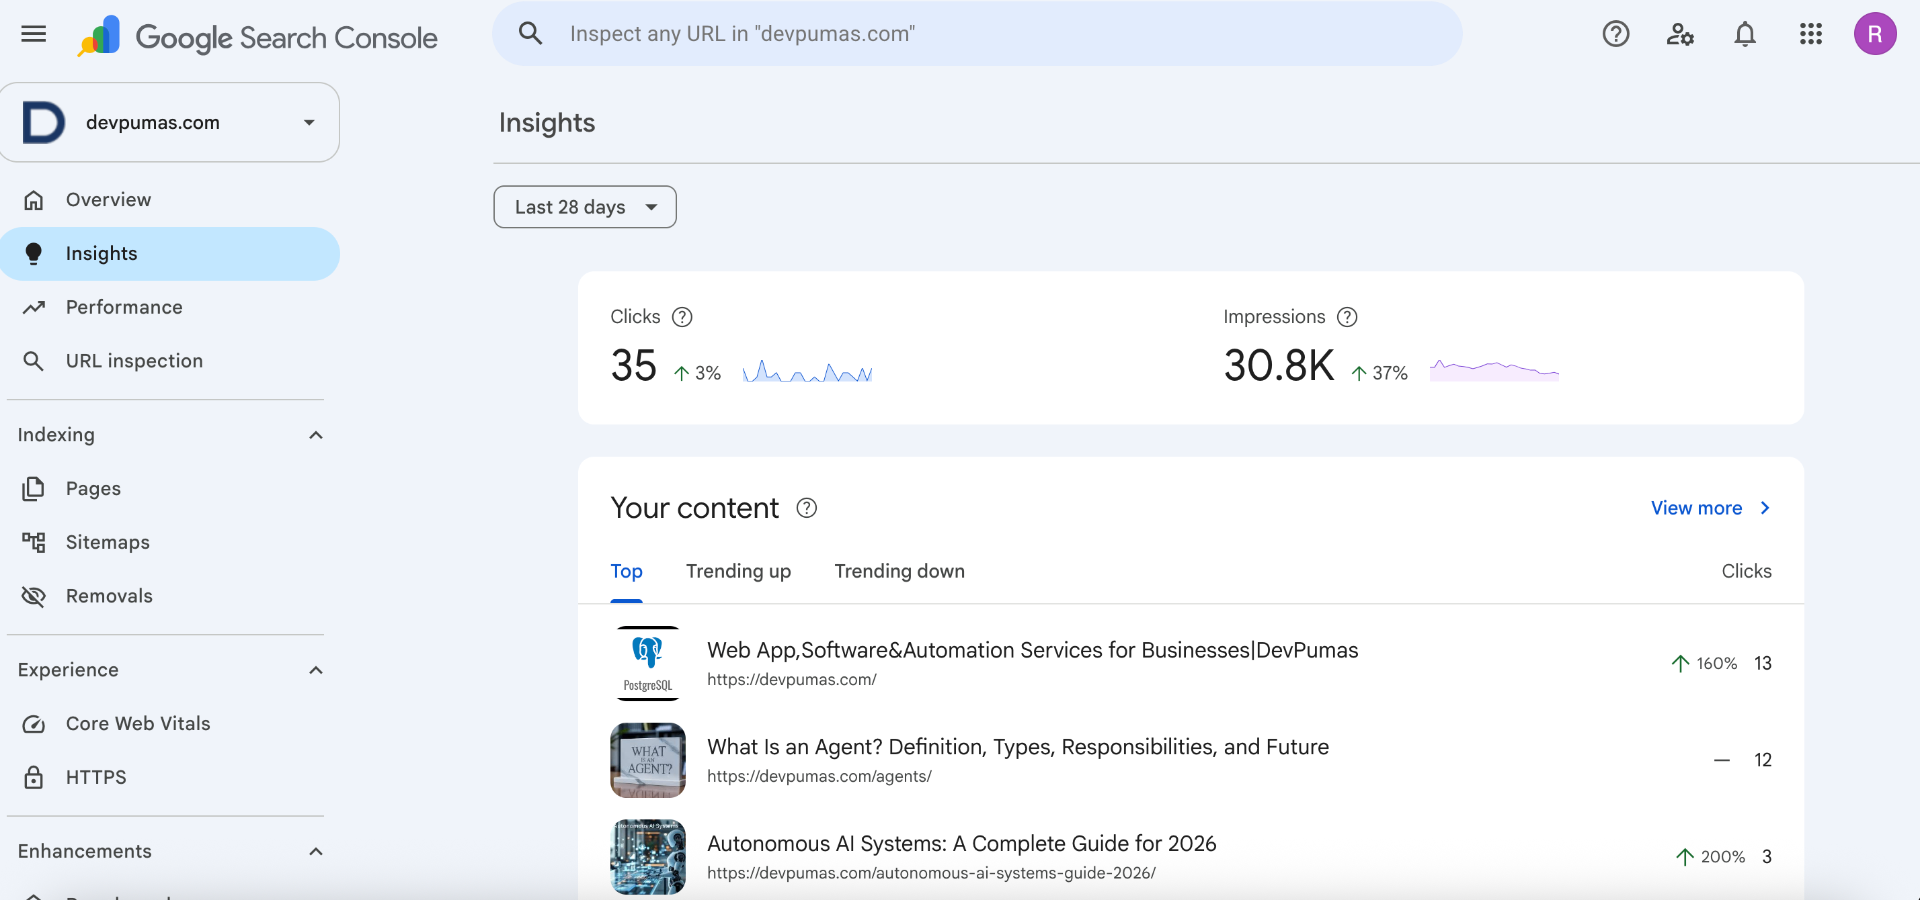Click the Clicks help question icon
The image size is (1920, 900).
682,317
